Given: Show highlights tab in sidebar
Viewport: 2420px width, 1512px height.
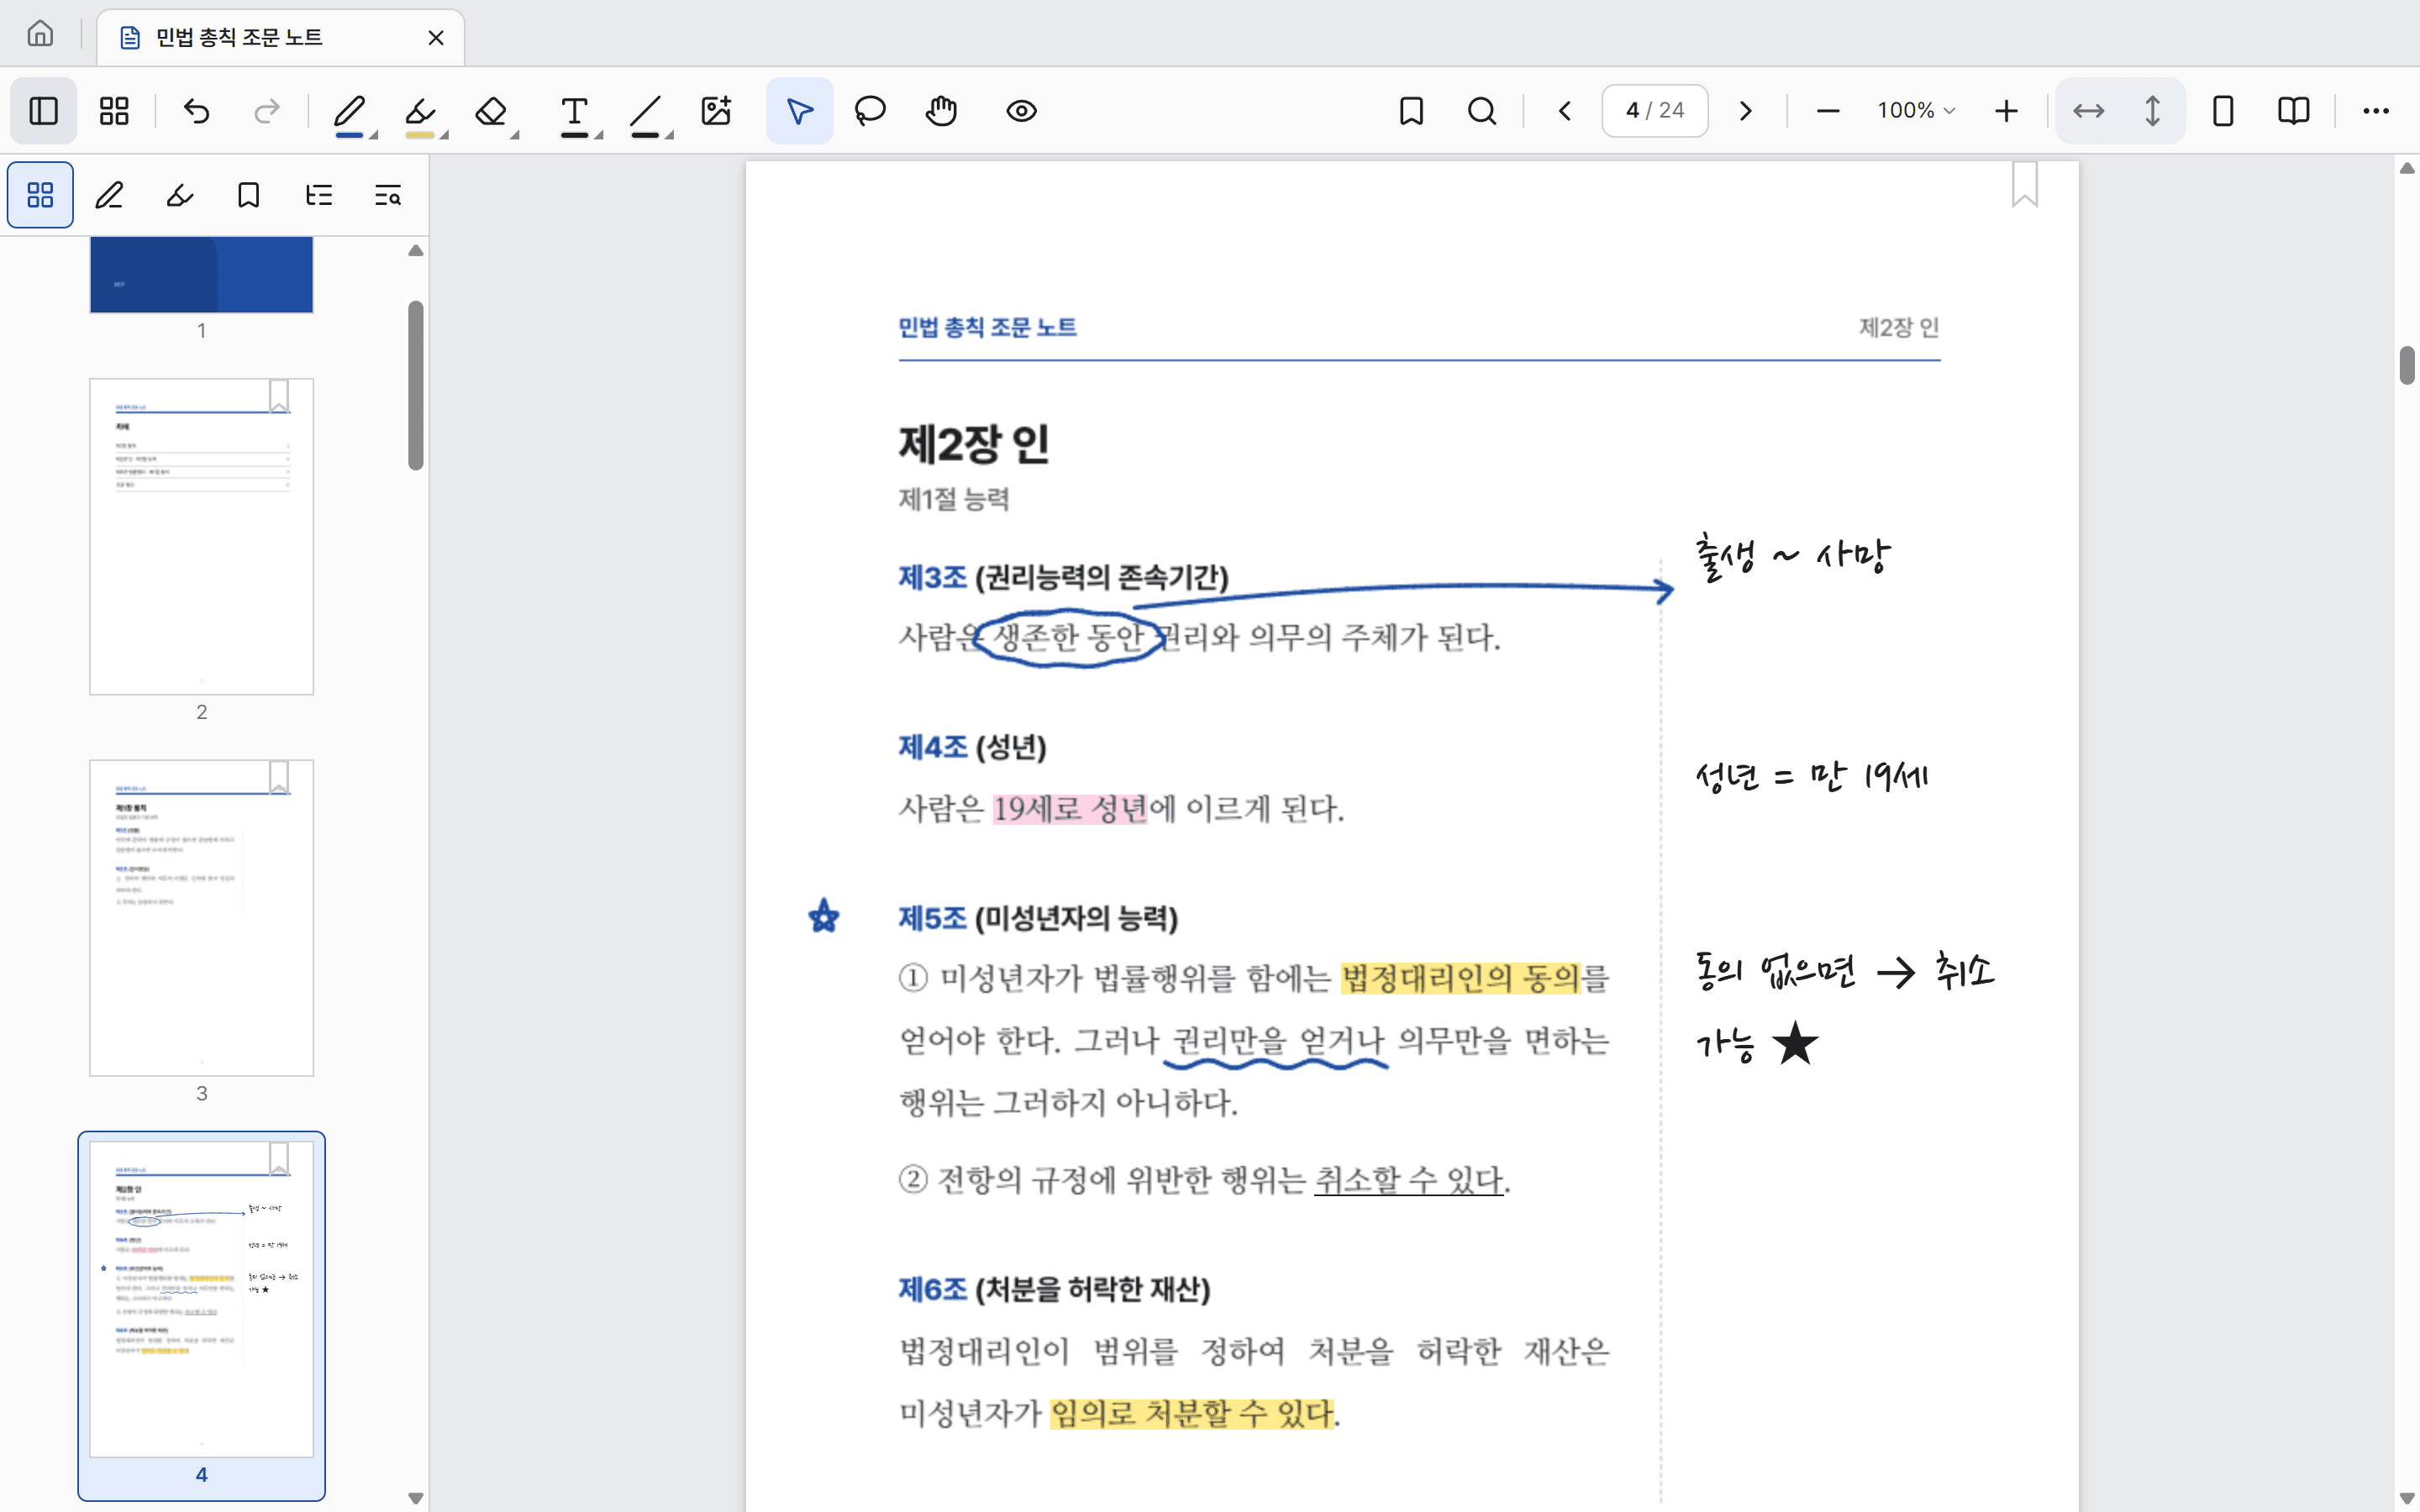Looking at the screenshot, I should pos(180,195).
